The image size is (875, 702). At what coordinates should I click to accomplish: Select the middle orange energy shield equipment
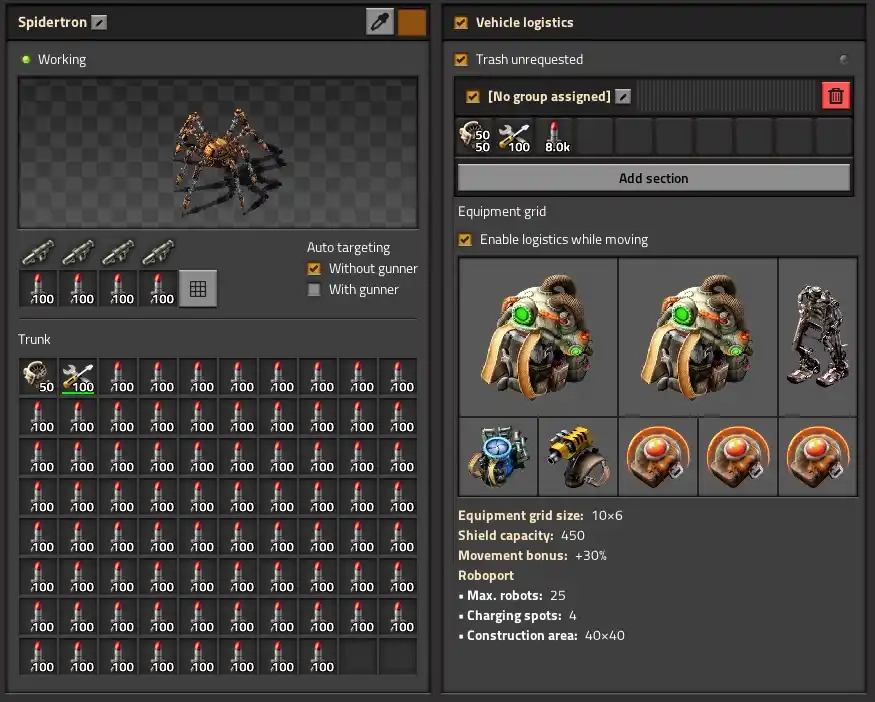click(x=738, y=456)
